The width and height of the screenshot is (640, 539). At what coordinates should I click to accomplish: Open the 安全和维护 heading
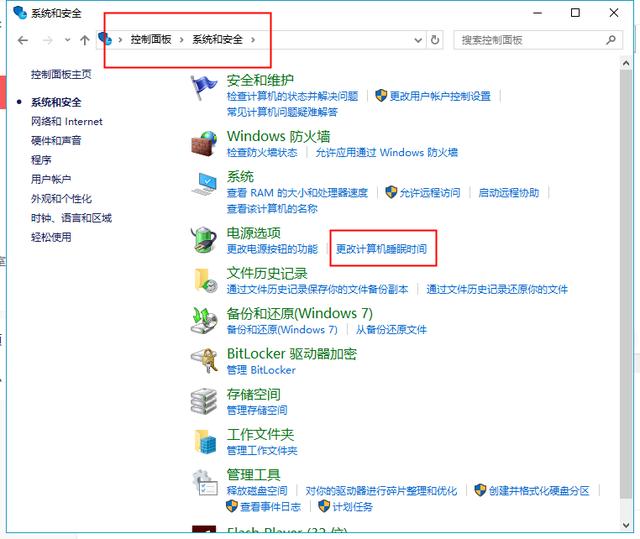tap(260, 80)
